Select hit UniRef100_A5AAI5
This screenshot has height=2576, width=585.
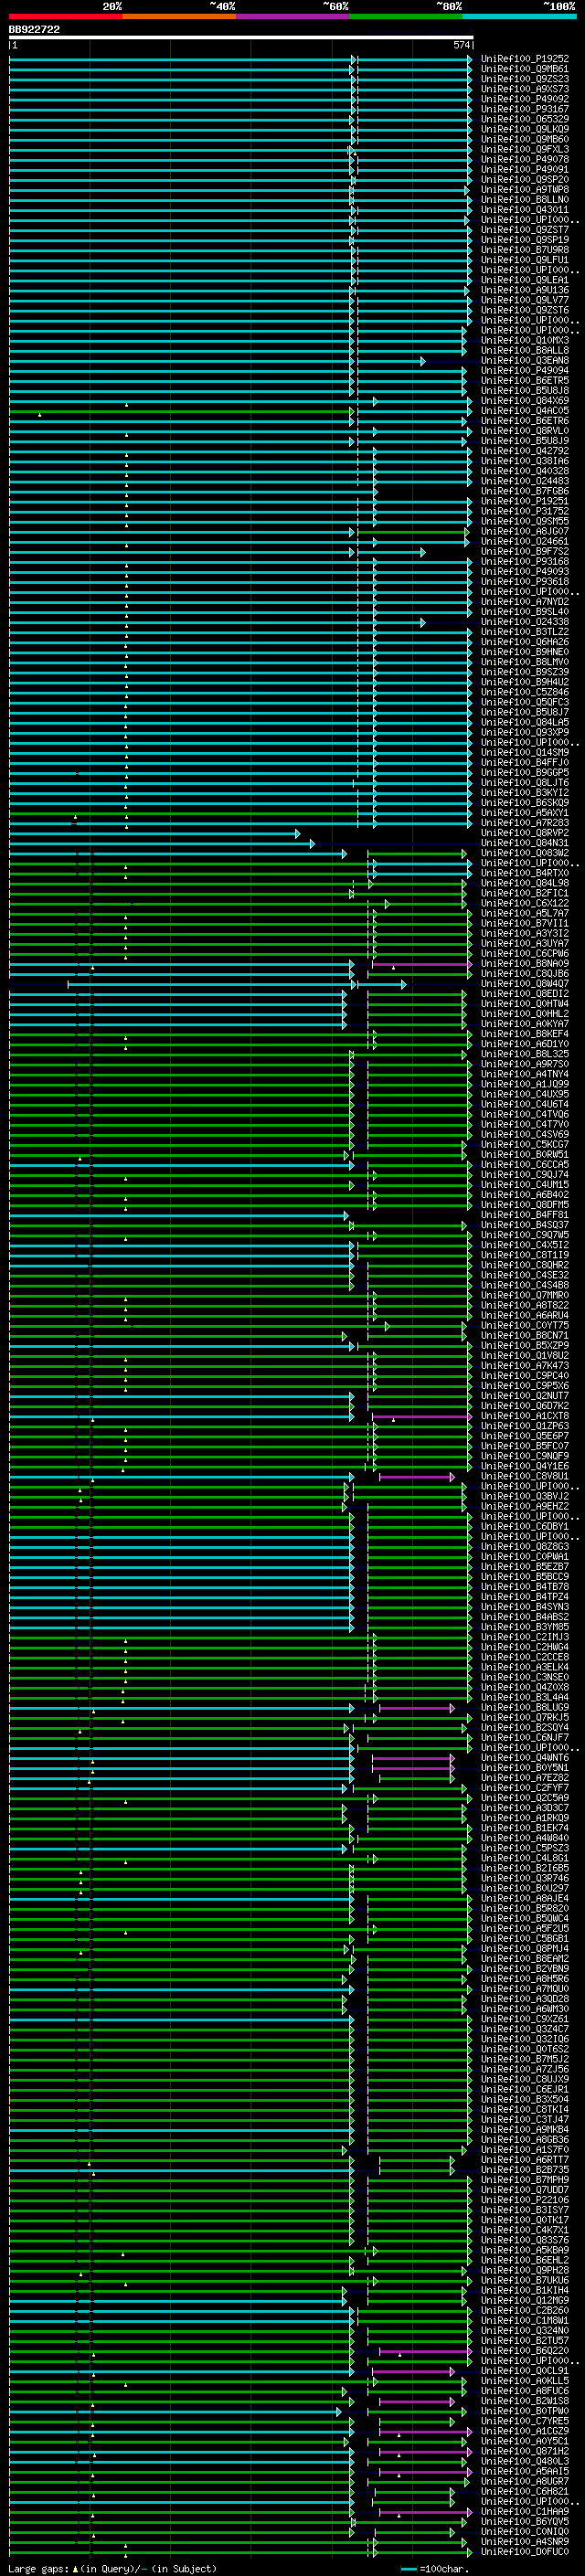(525, 2471)
